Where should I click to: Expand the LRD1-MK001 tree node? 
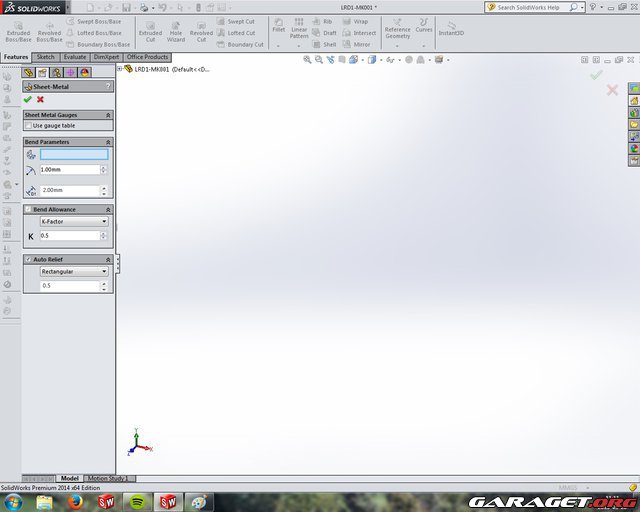click(120, 69)
